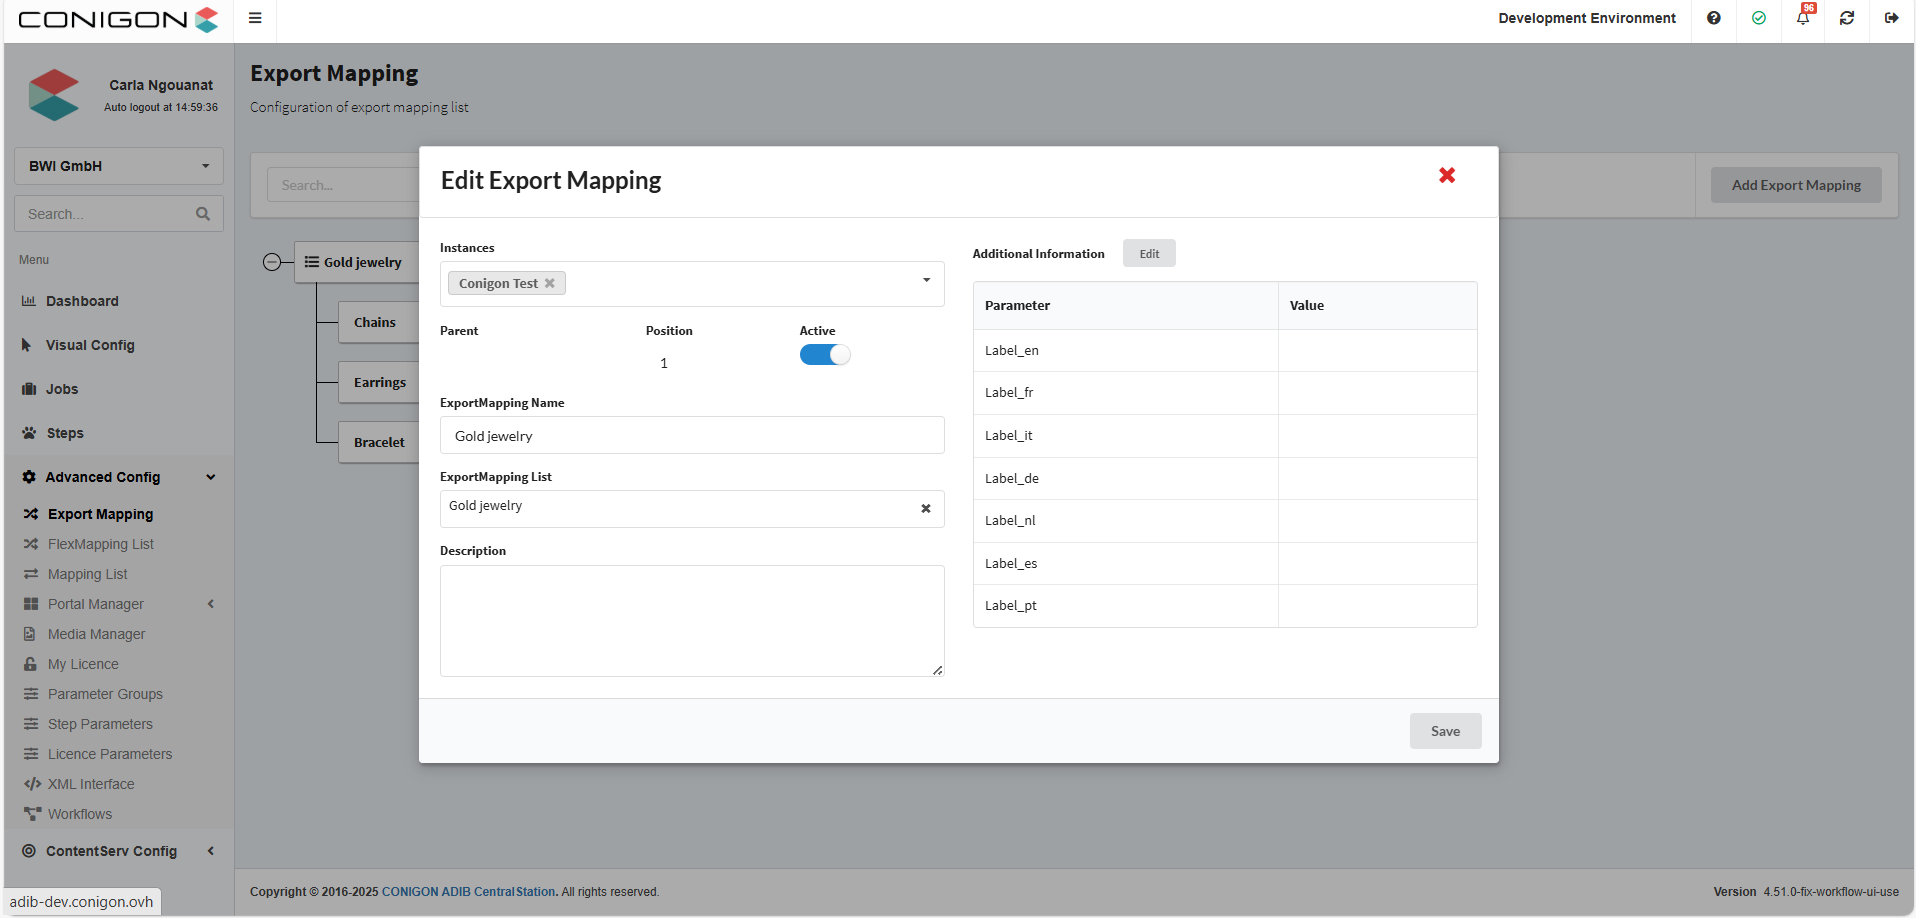Screen dimensions: 1916x918
Task: Click the ExportMapping Name input field
Action: point(692,436)
